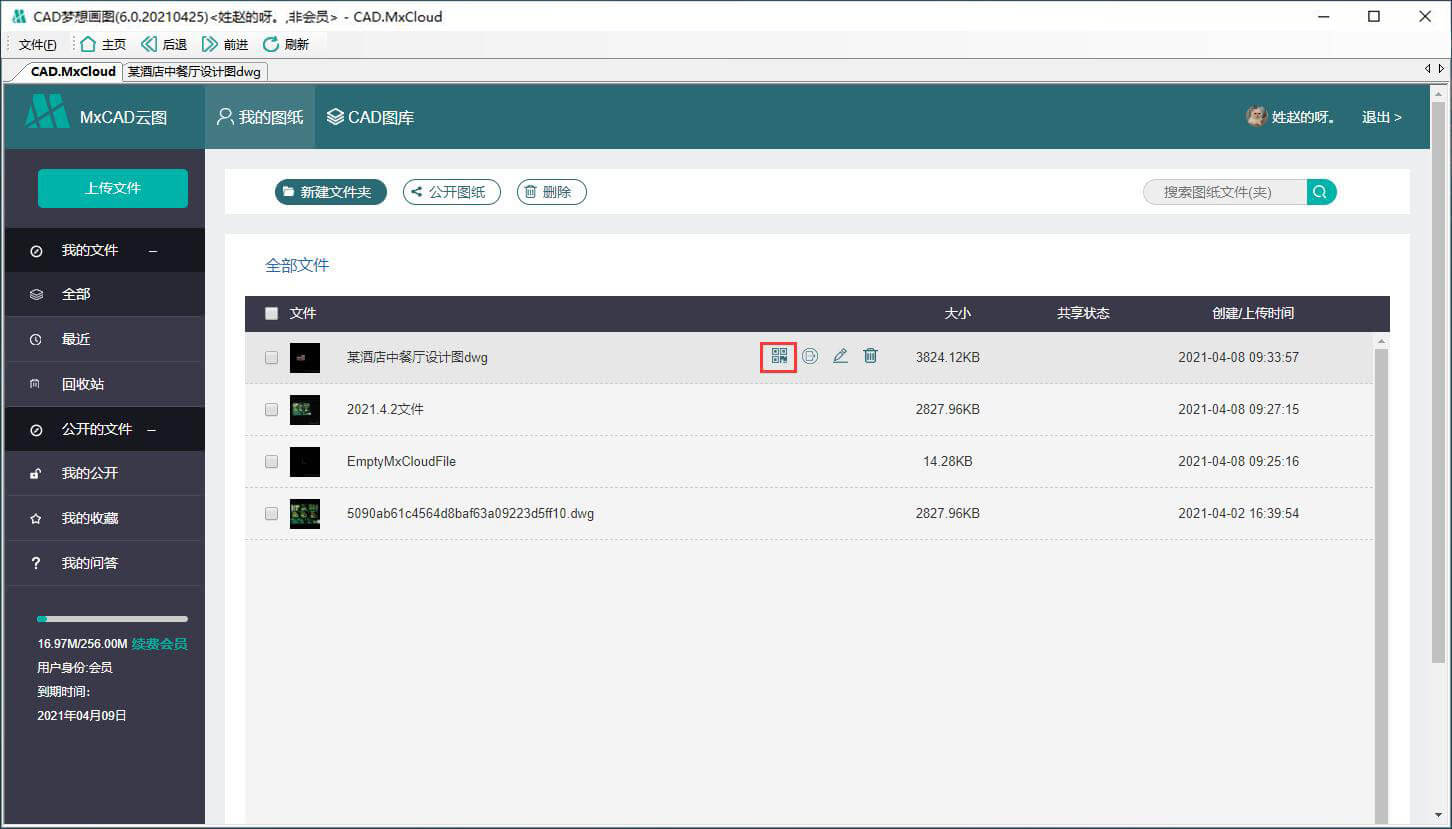This screenshot has height=829, width=1452.
Task: Click the timestamp 2021-04-08 09:27:15
Action: pyautogui.click(x=1238, y=409)
